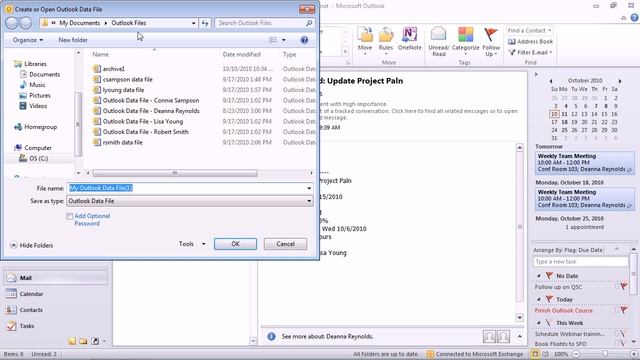Switch to Tasks in navigation pane
Screen dimensions: 640x360
pos(56,326)
